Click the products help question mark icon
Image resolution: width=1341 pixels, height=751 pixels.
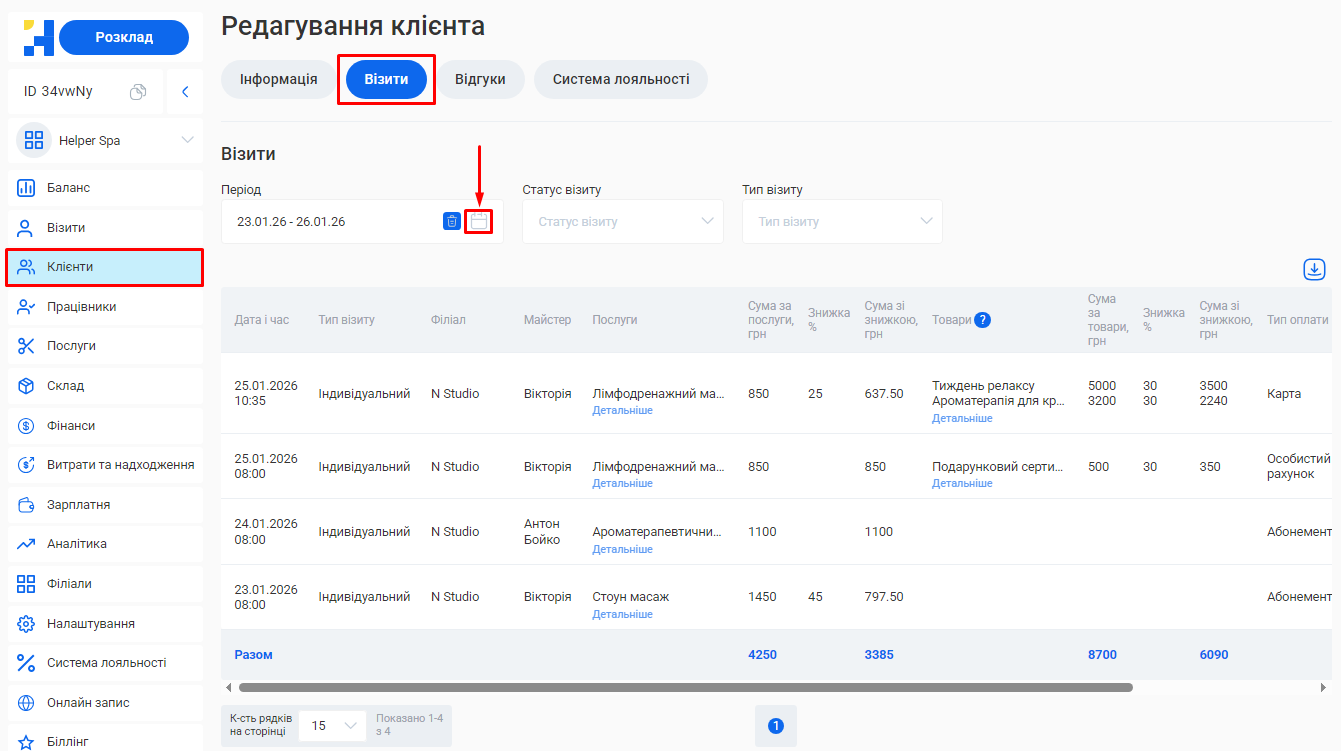pyautogui.click(x=982, y=320)
